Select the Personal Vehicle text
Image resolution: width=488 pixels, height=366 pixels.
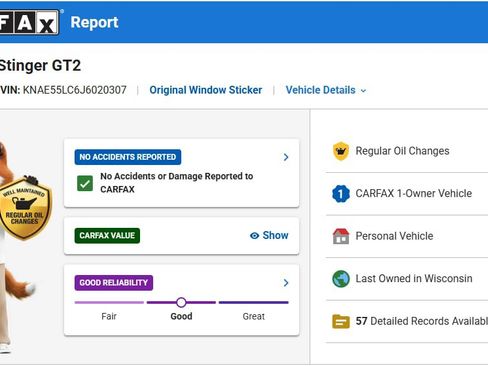click(394, 236)
